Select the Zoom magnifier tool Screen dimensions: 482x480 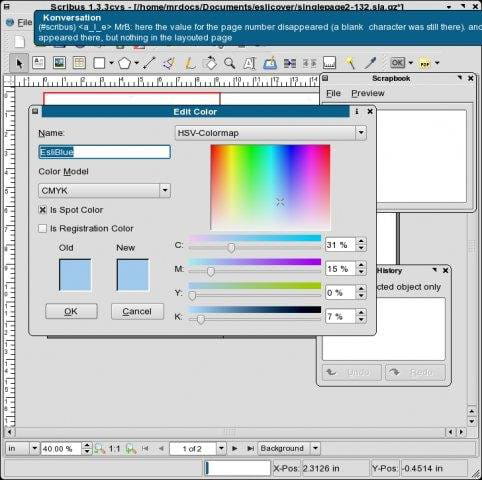(229, 63)
